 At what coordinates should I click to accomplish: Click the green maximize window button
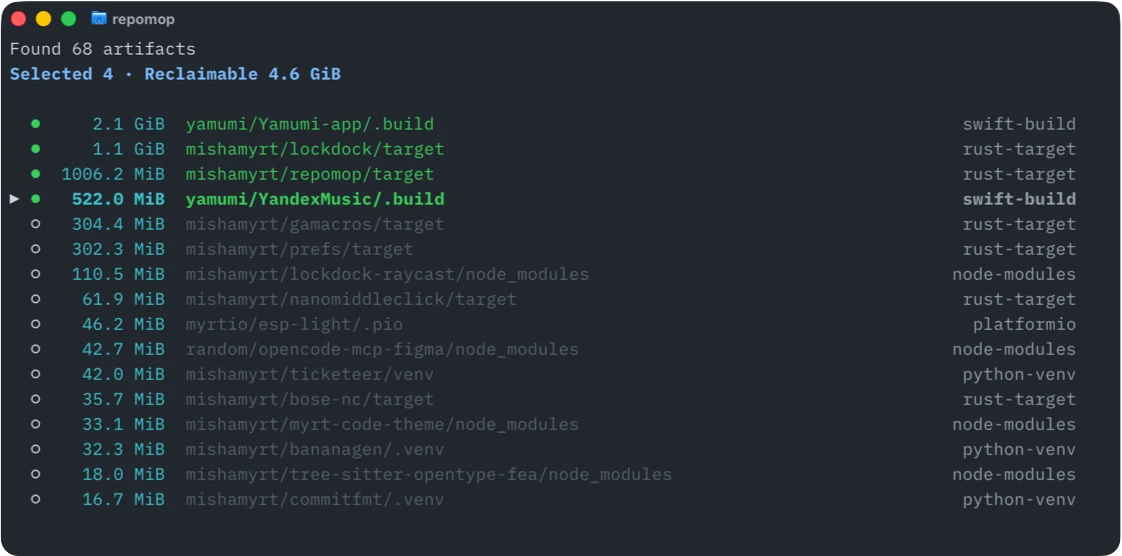pos(69,19)
